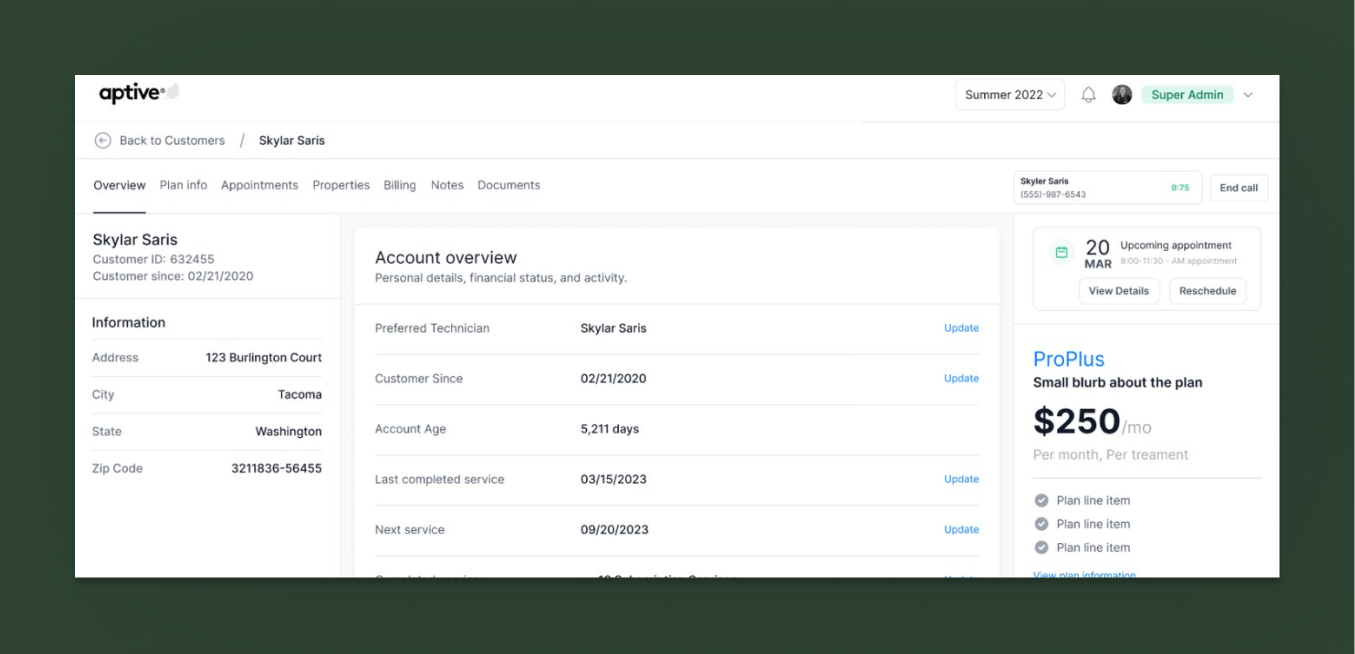Image resolution: width=1355 pixels, height=654 pixels.
Task: Open the Appointments tab
Action: pyautogui.click(x=259, y=185)
